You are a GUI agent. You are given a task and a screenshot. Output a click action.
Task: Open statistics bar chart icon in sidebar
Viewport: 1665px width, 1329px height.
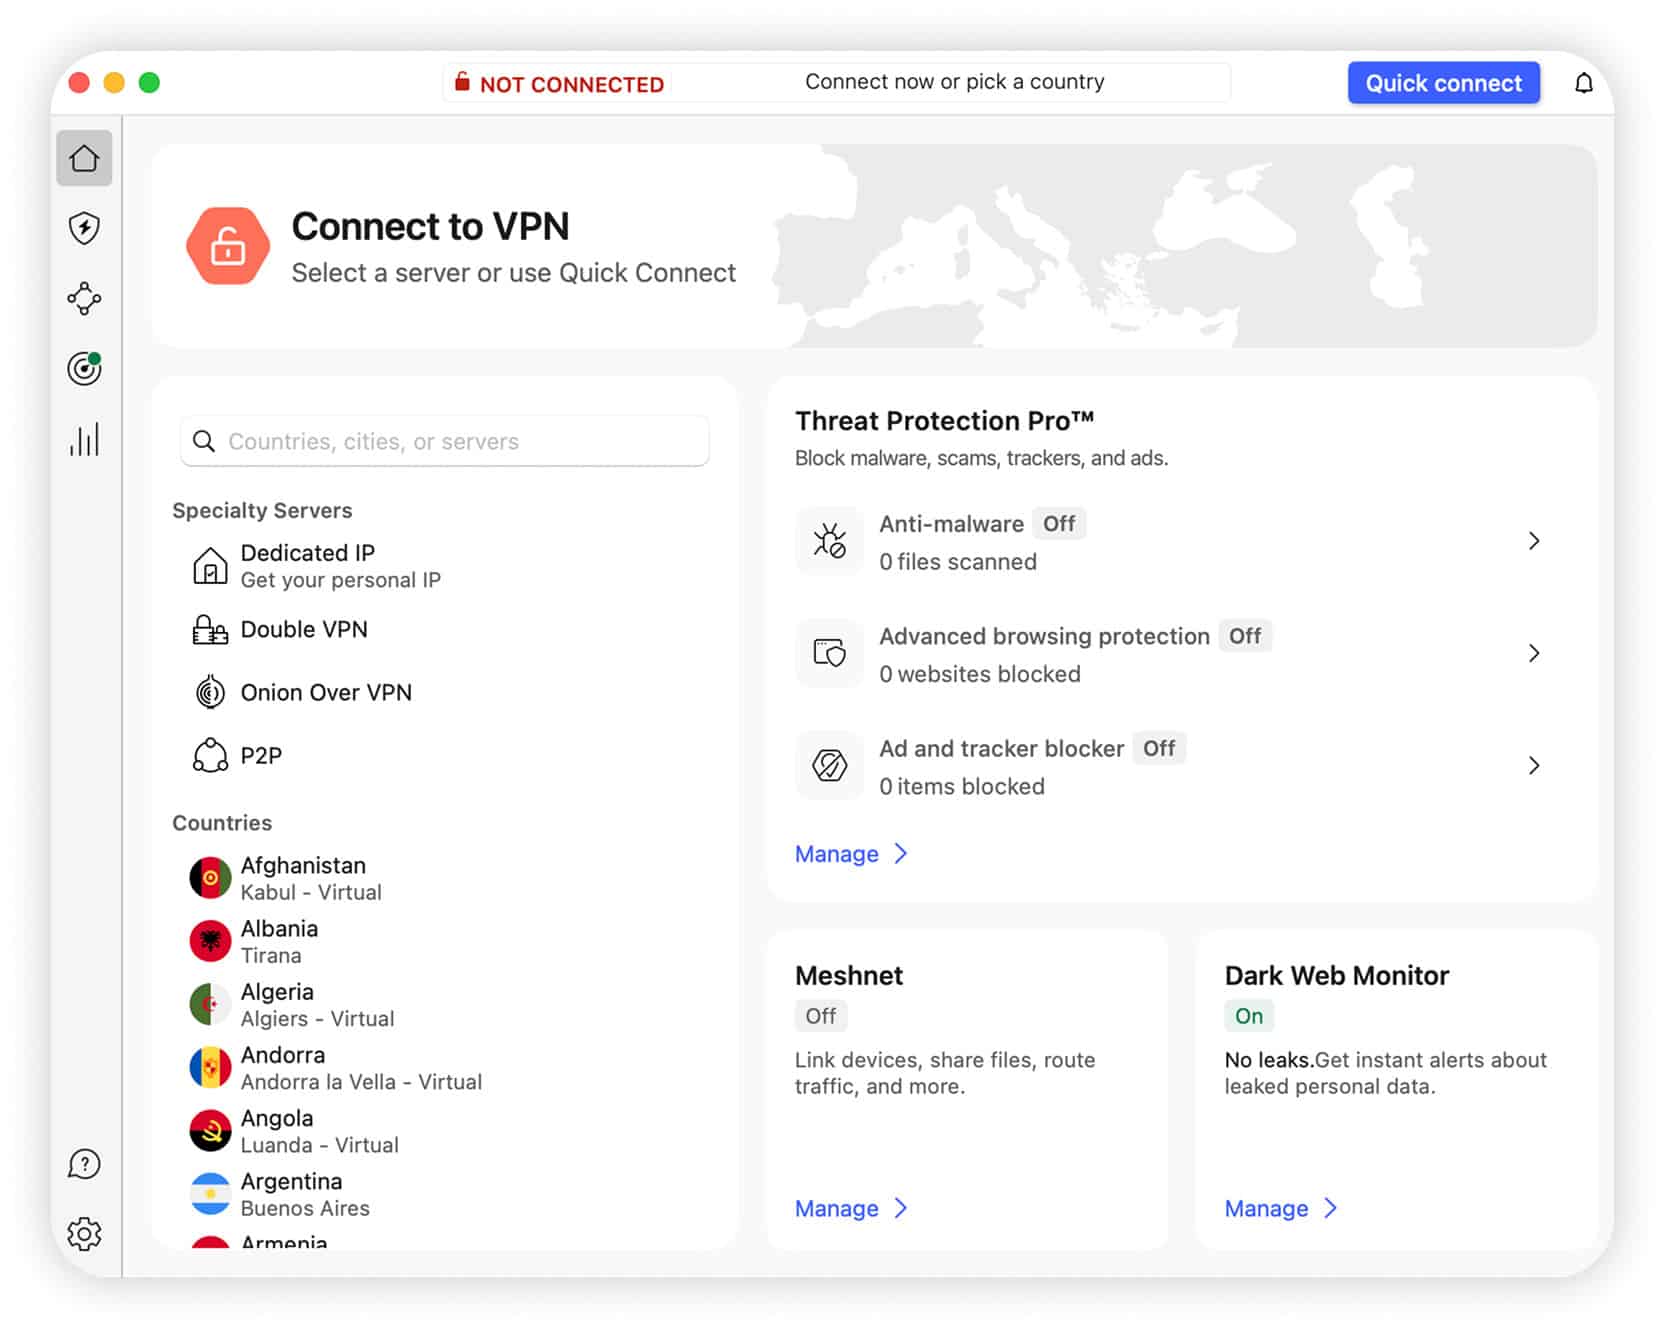pyautogui.click(x=84, y=439)
